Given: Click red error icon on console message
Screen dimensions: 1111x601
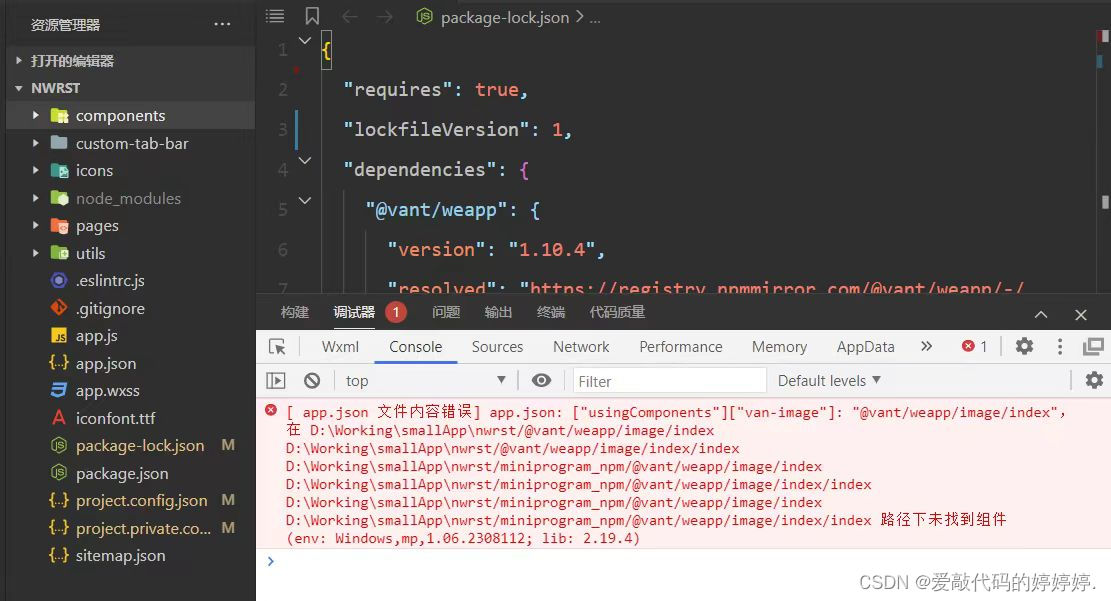Looking at the screenshot, I should [x=271, y=410].
